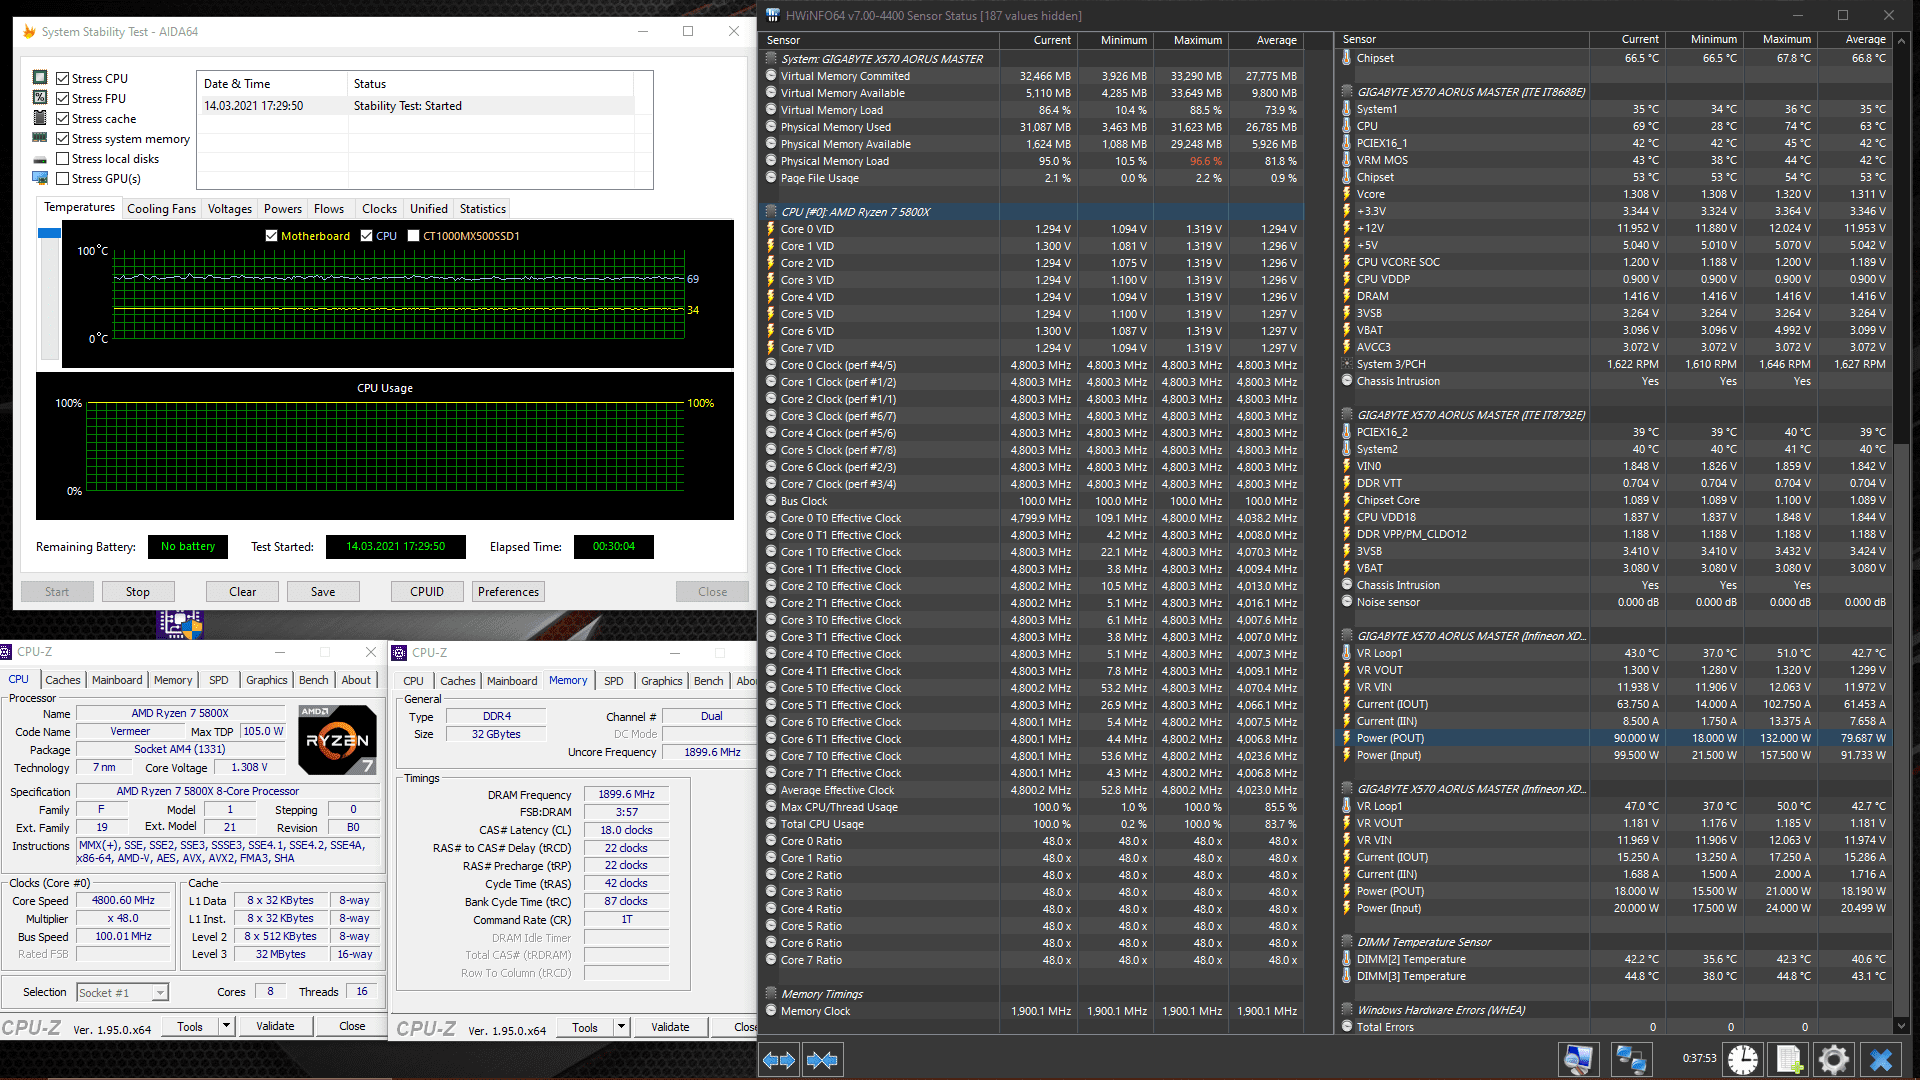
Task: Open SPD tab in right CPU-Z
Action: (614, 681)
